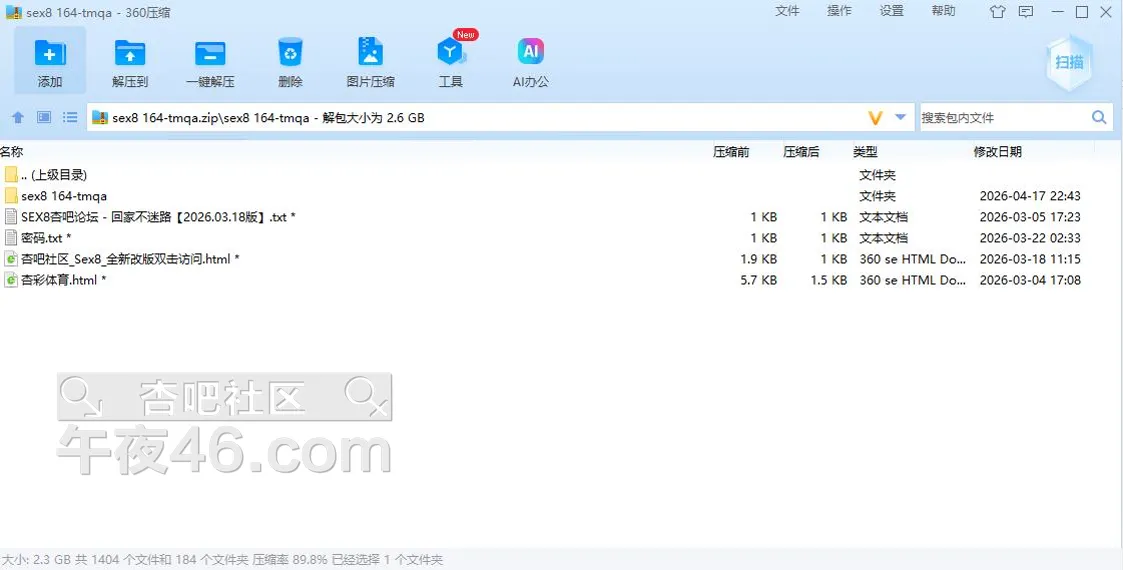Open the 设置 (Settings) menu
The image size is (1123, 570).
(x=891, y=11)
